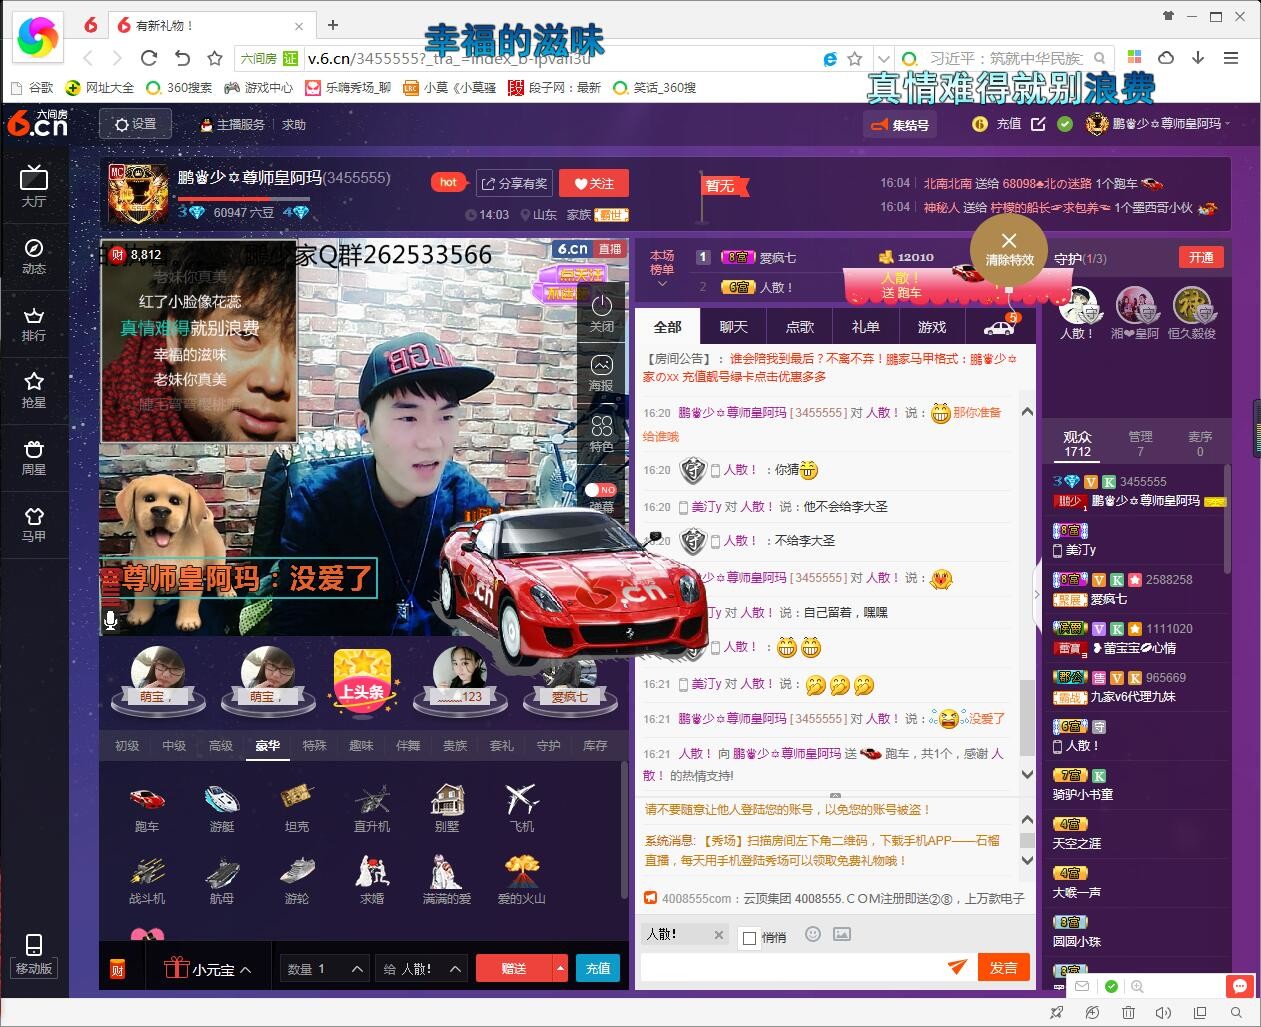Check the 悄悄 whisper checkbox

(750, 938)
